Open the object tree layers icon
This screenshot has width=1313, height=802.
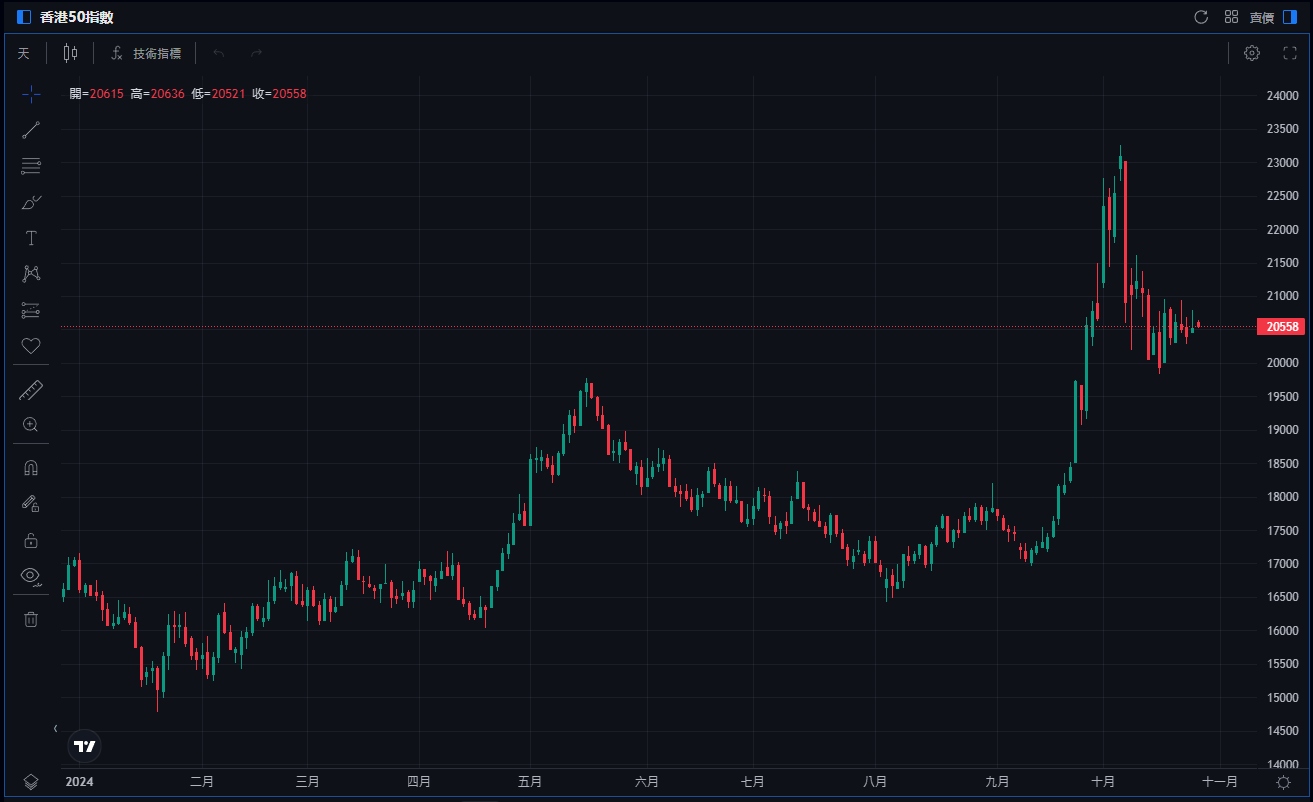(31, 781)
